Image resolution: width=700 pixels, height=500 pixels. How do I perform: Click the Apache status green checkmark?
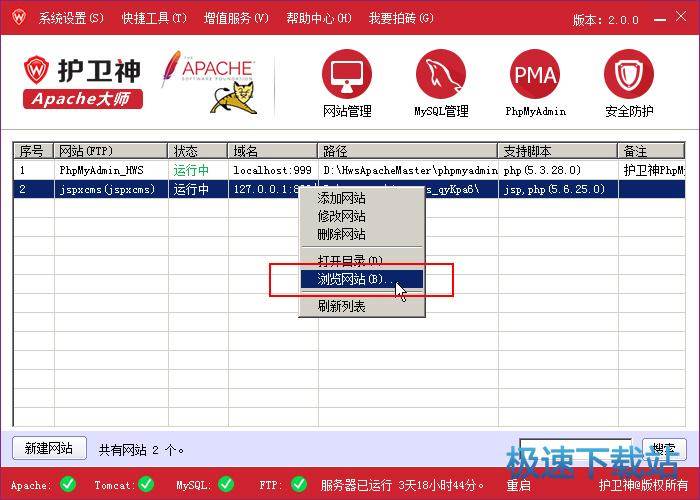[68, 484]
